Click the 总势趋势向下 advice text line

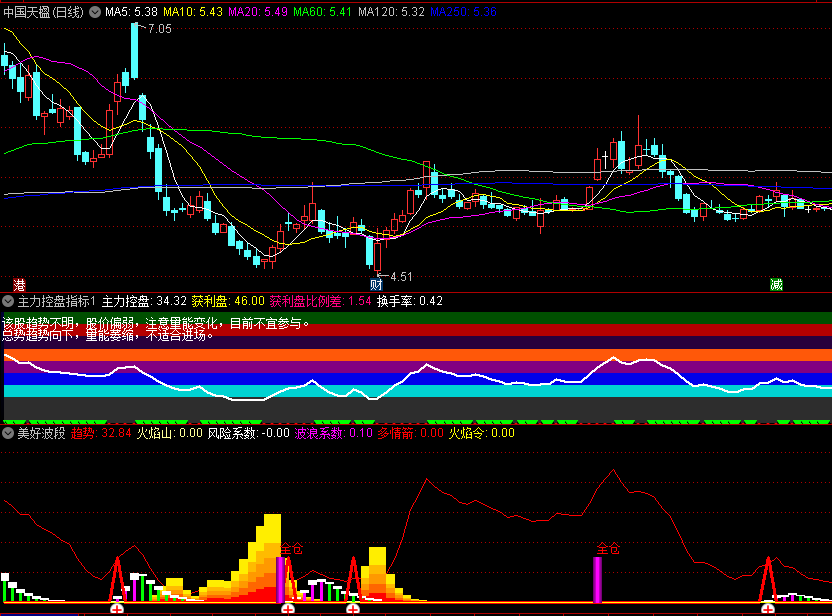click(108, 335)
